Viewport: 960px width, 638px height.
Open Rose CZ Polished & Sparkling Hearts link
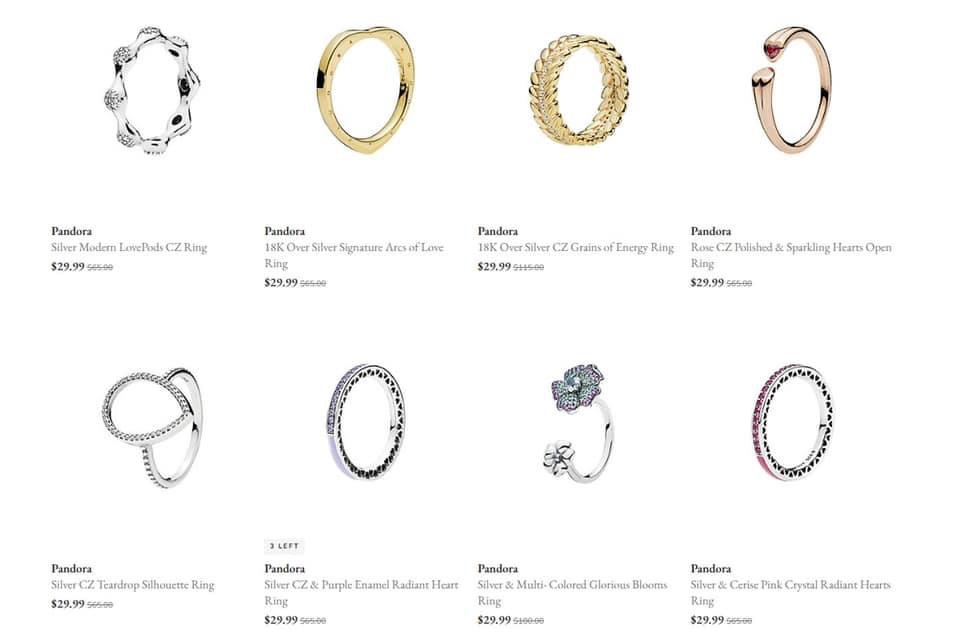[x=791, y=255]
